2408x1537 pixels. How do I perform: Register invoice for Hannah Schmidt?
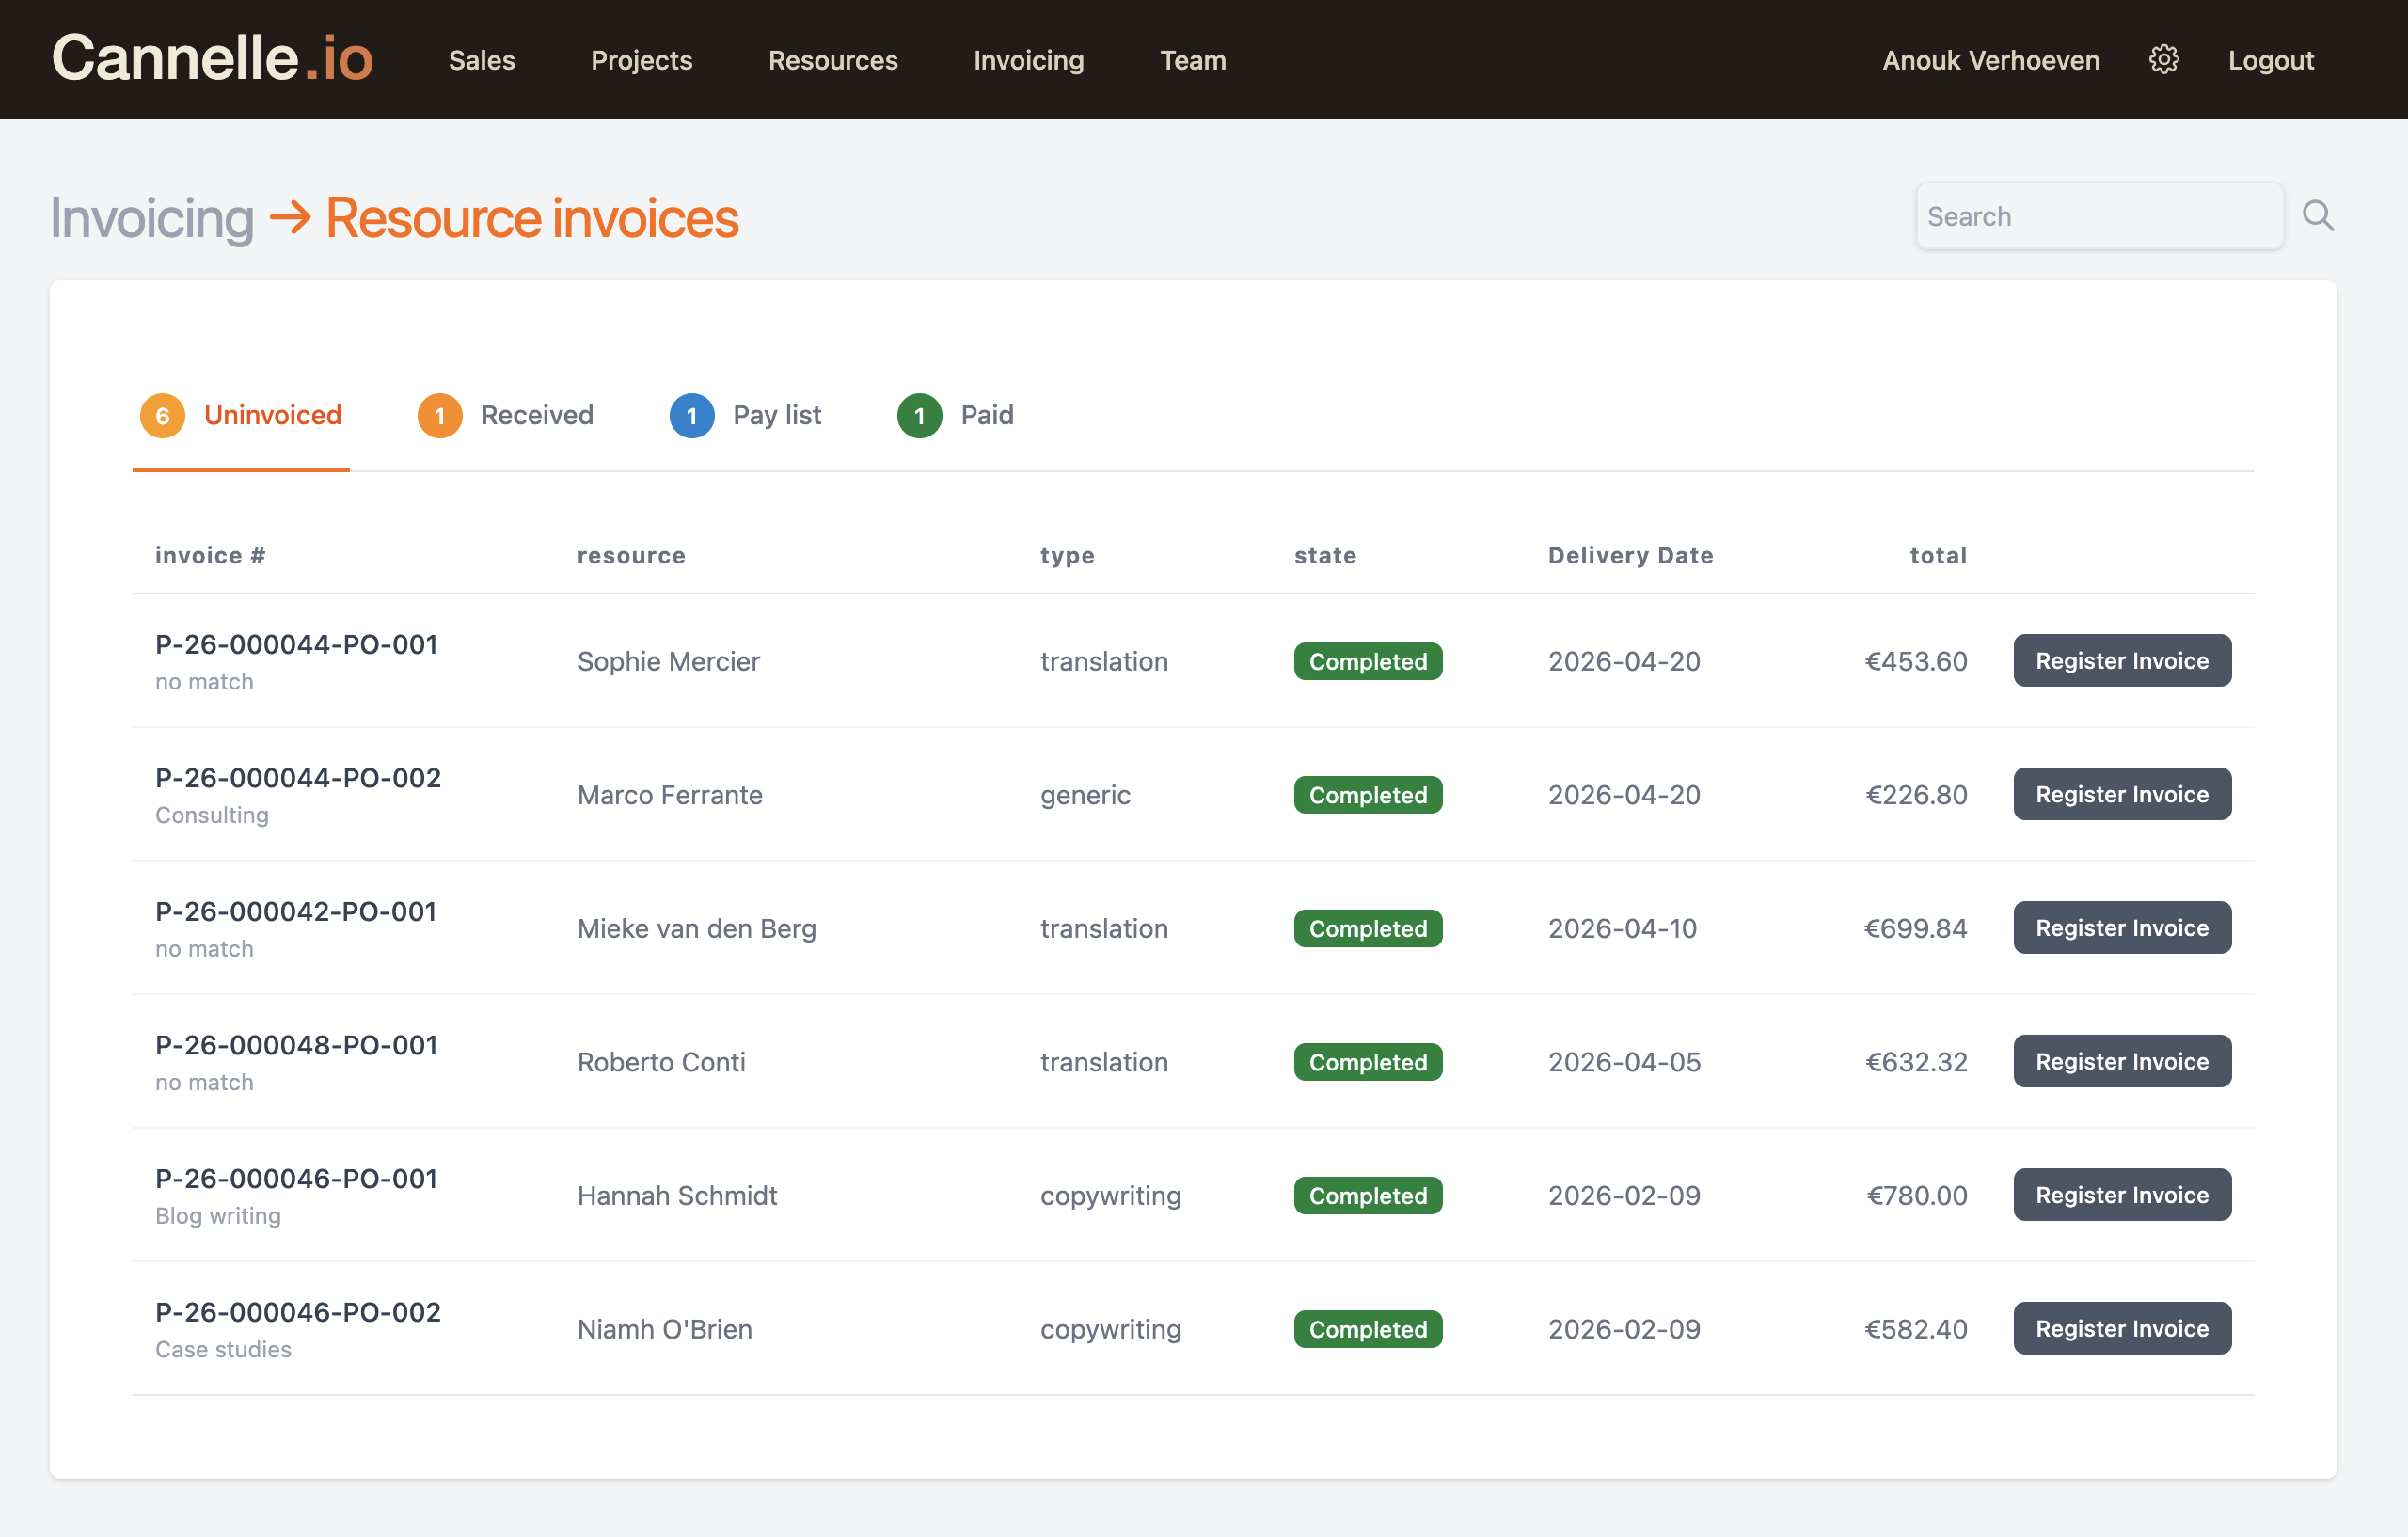click(x=2121, y=1194)
